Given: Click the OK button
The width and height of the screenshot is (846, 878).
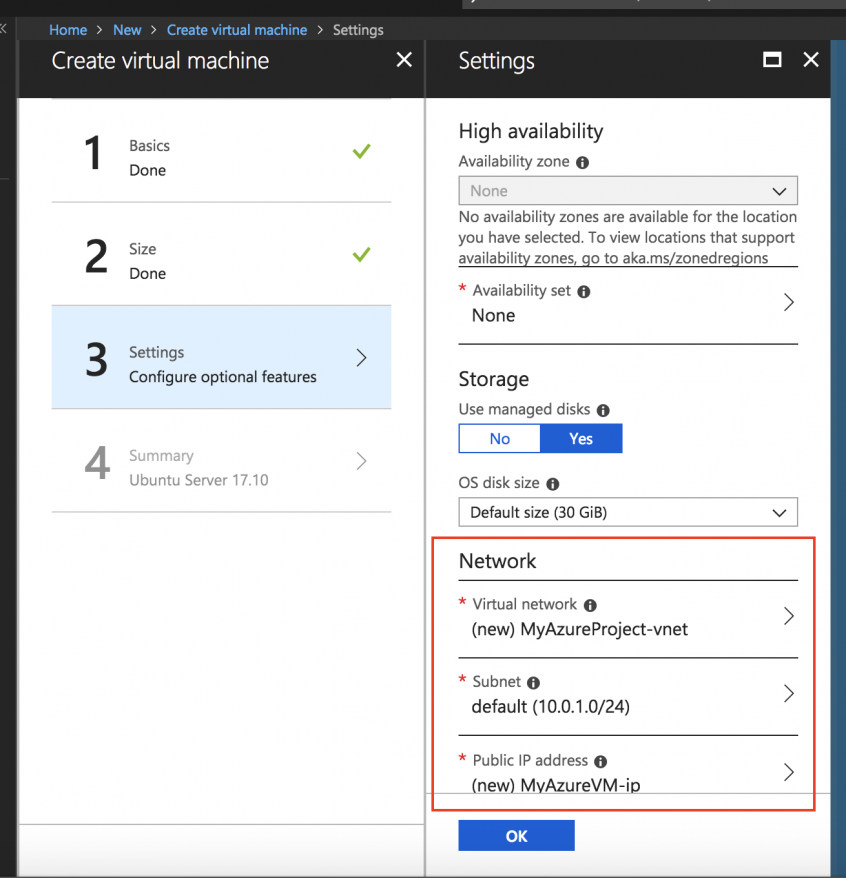Looking at the screenshot, I should [x=516, y=835].
